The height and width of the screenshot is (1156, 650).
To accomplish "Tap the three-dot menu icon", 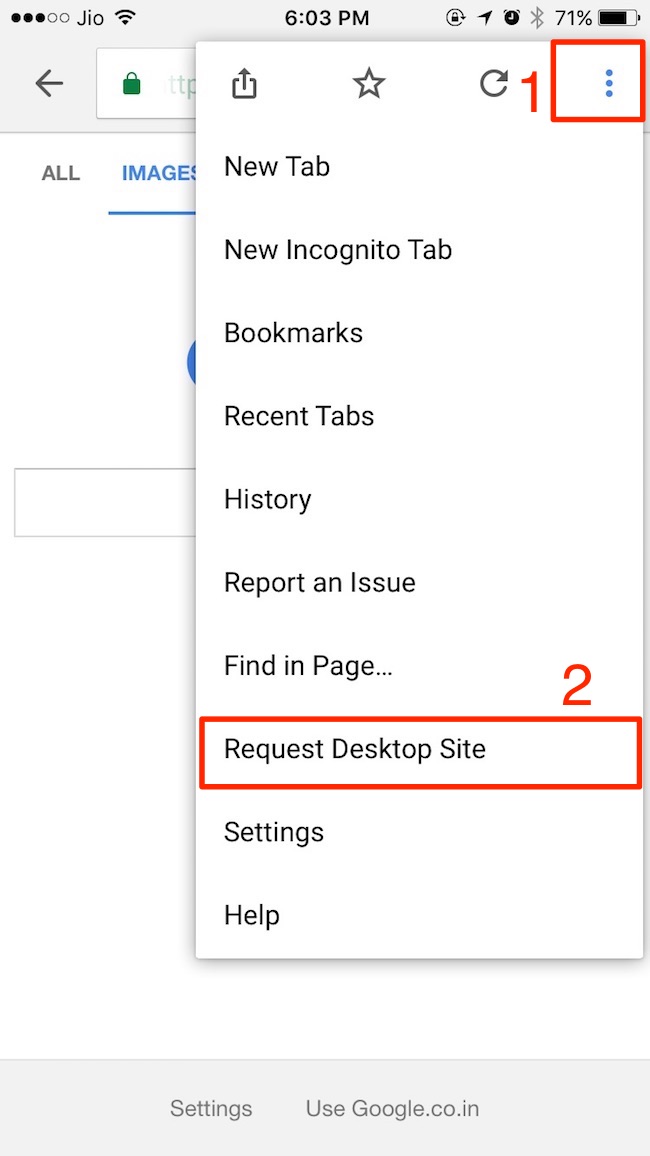I will tap(608, 84).
